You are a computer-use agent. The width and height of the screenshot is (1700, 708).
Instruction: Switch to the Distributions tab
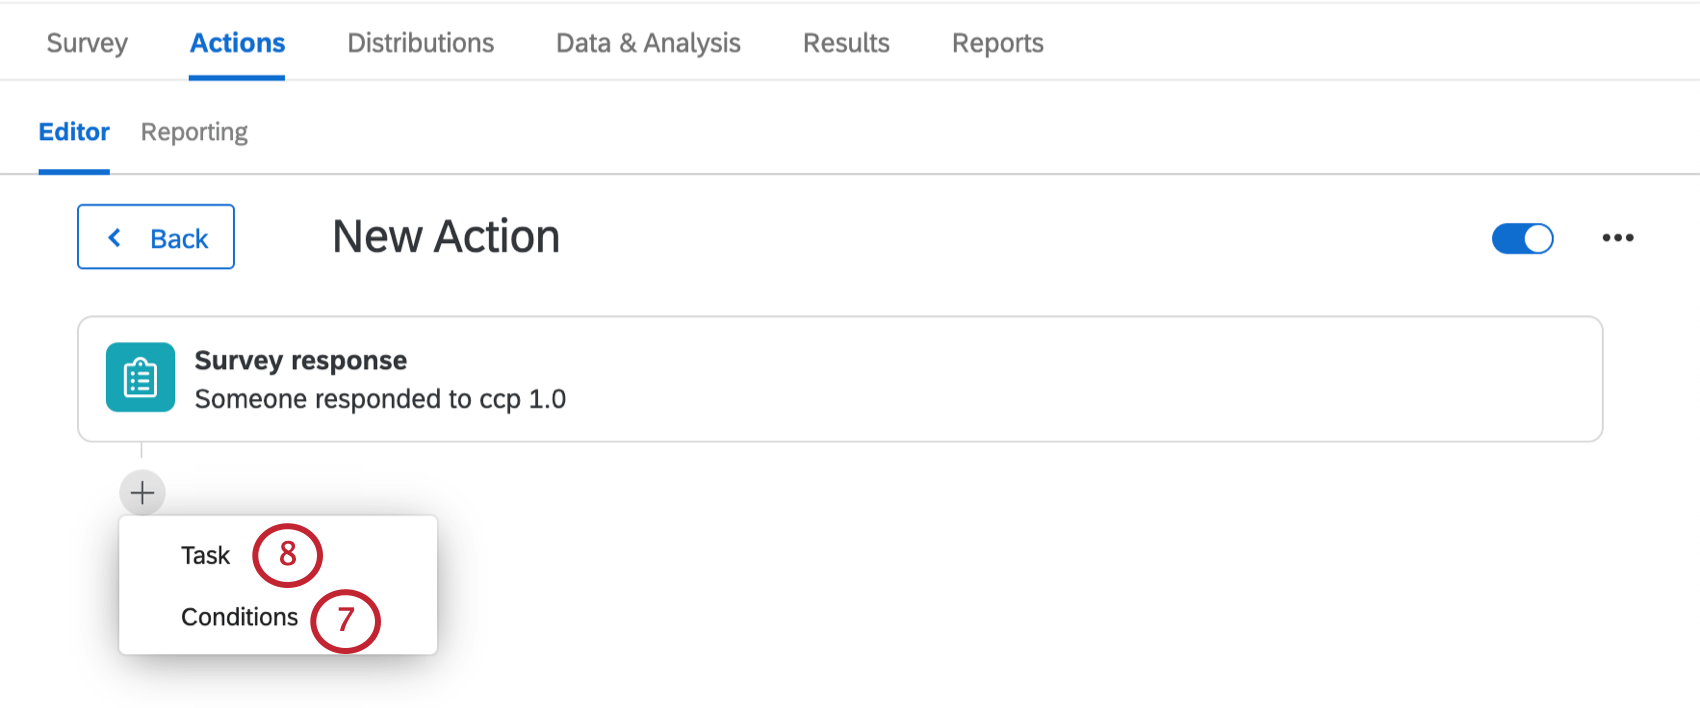[420, 43]
